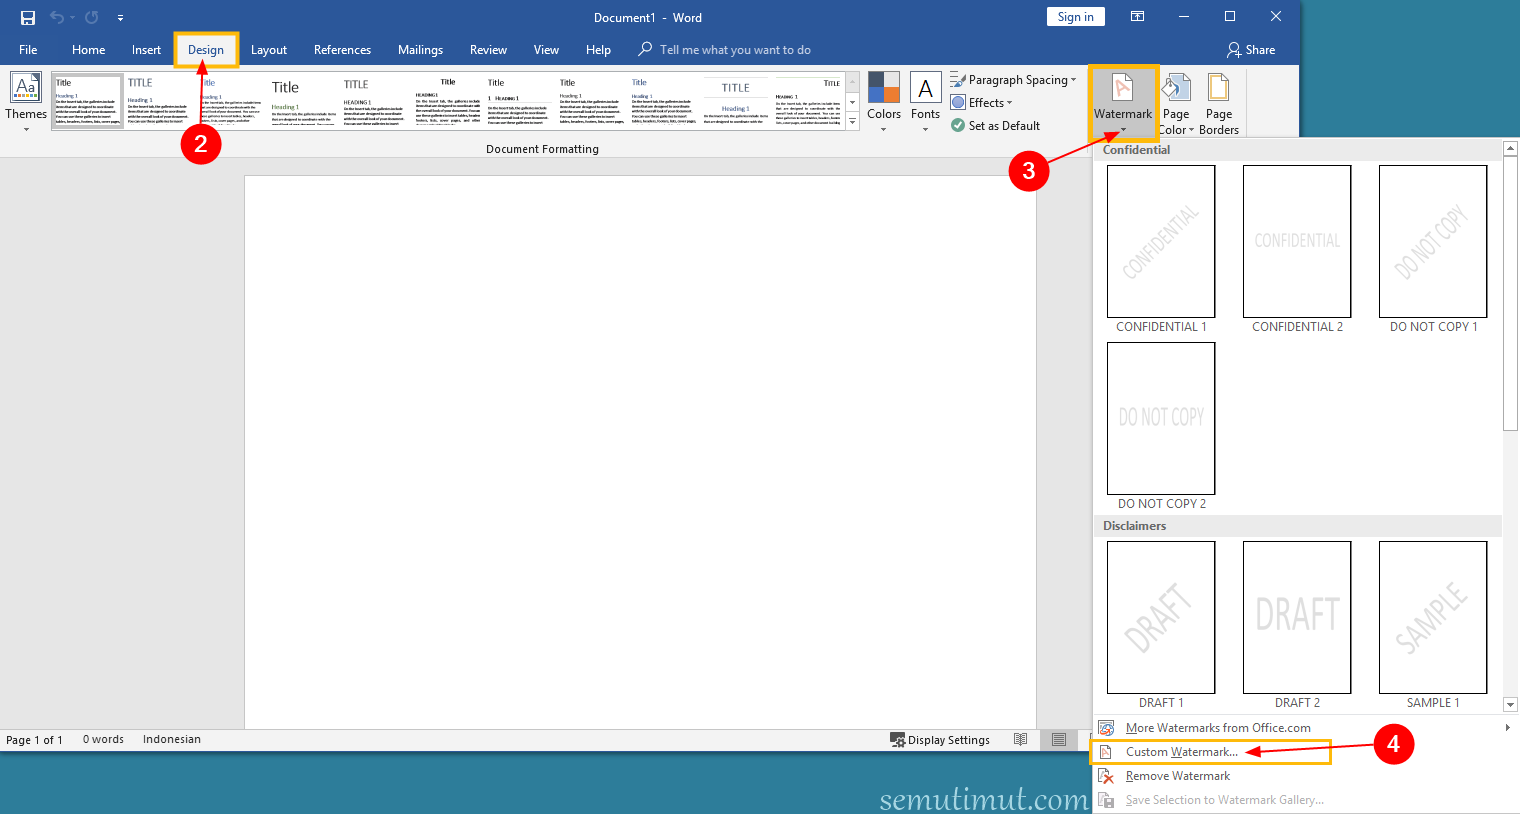1520x814 pixels.
Task: Click the watermark gallery scroll up arrow
Action: tap(1511, 148)
